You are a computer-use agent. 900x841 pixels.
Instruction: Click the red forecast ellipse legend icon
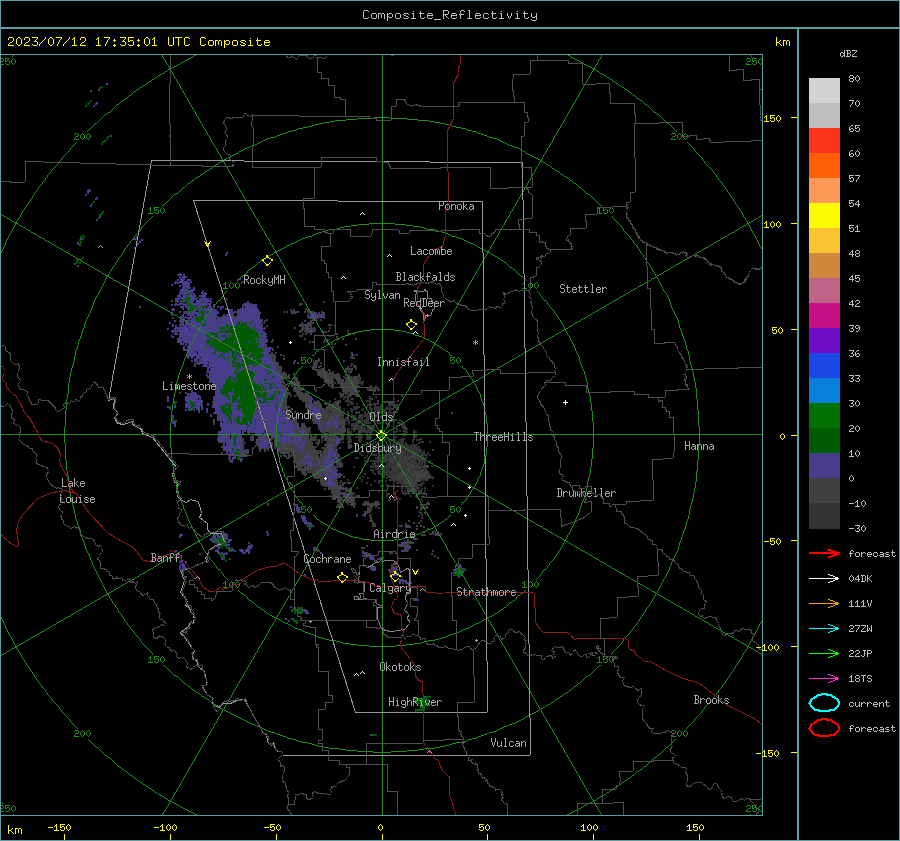824,728
